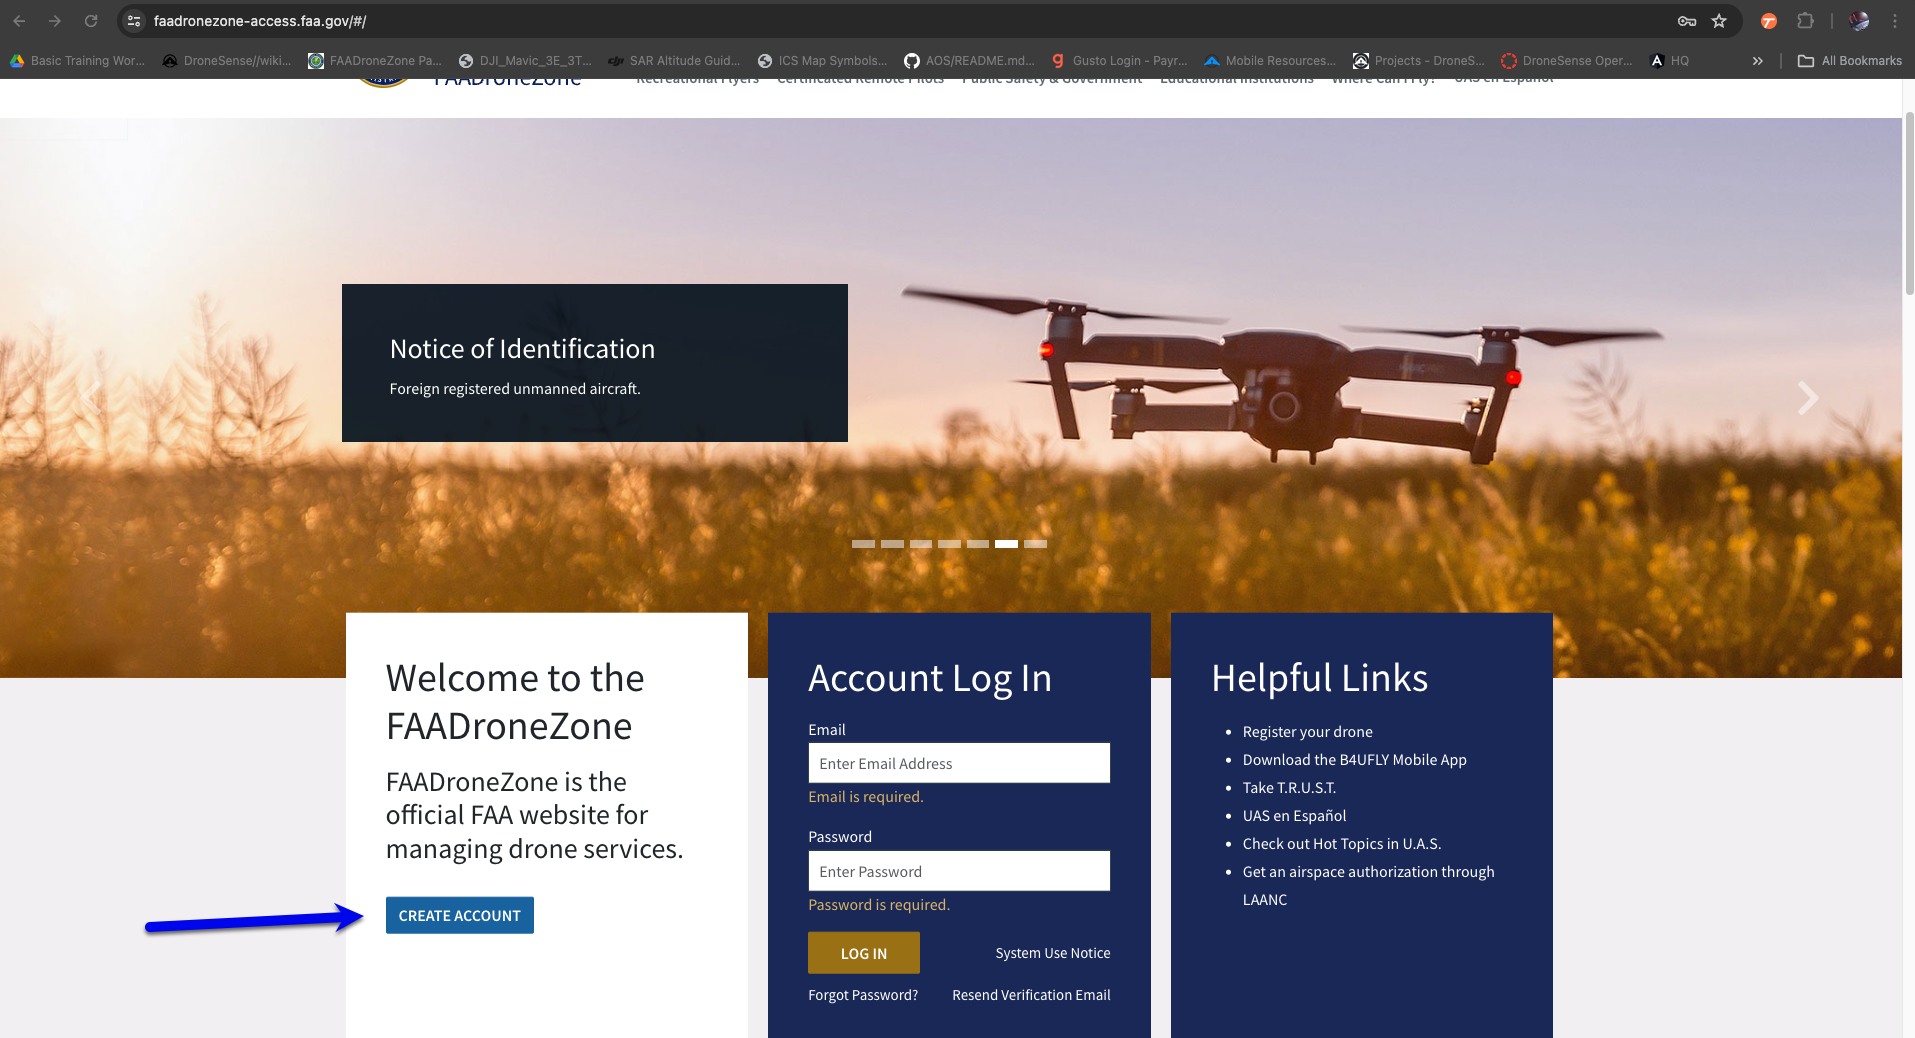Click the browser extensions puzzle-piece icon

click(1805, 20)
